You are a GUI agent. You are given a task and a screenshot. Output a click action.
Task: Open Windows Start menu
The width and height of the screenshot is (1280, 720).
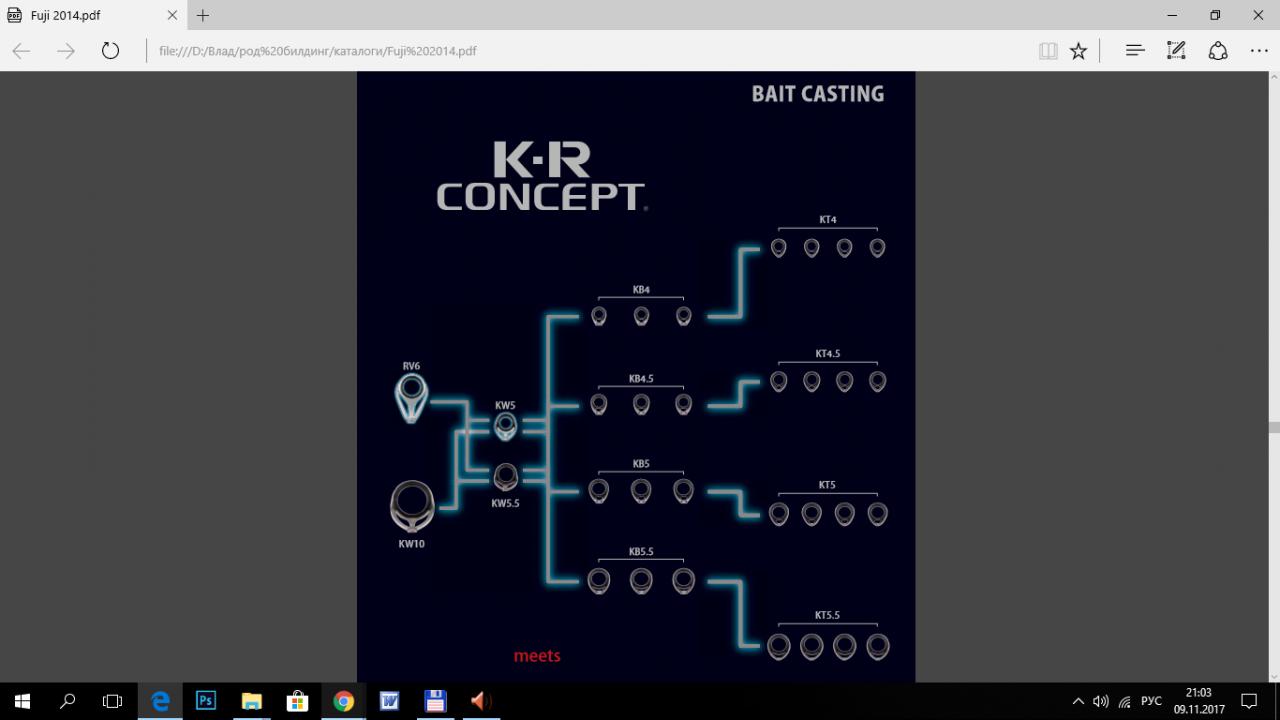pos(22,701)
